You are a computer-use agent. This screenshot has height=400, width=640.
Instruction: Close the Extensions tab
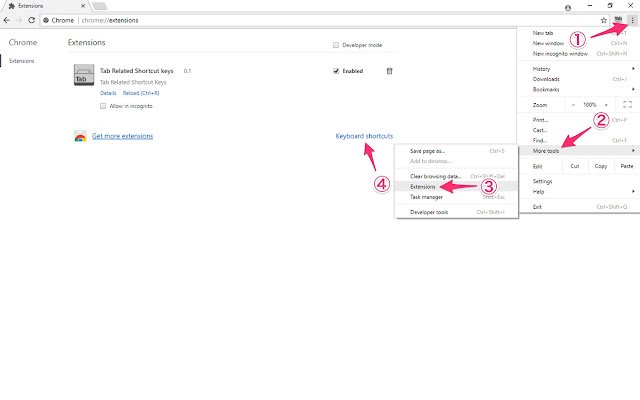(x=83, y=6)
